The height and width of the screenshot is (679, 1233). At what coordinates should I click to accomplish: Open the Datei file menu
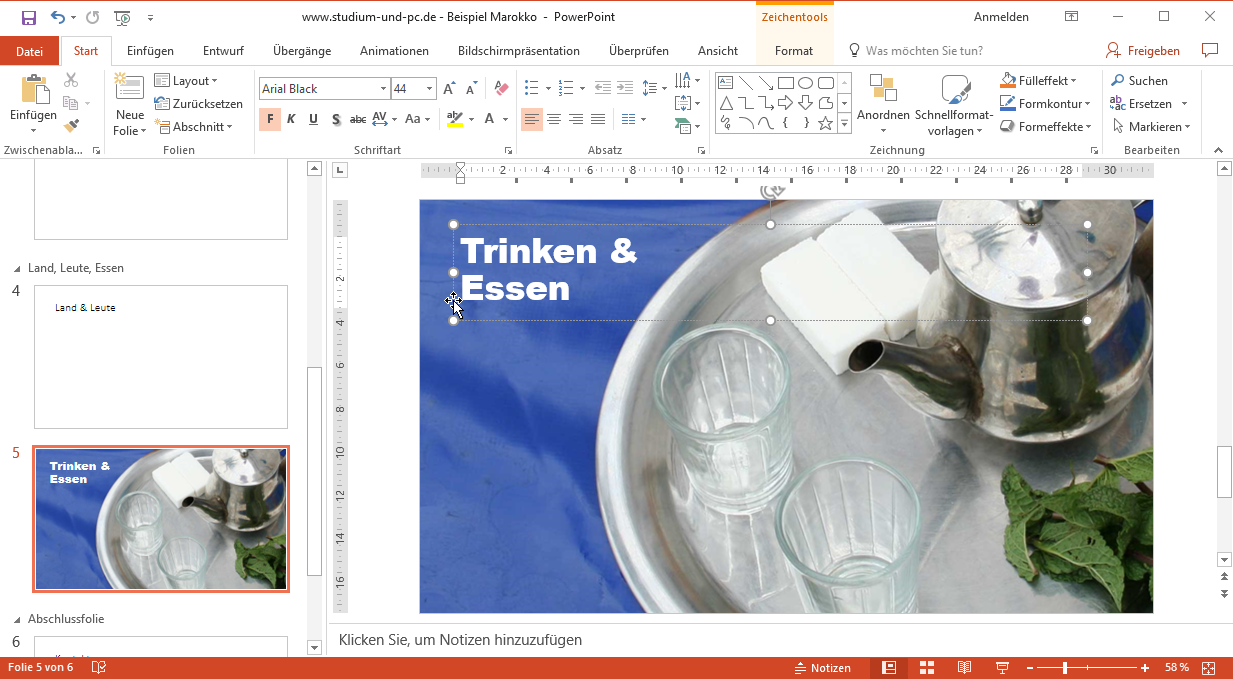(29, 51)
